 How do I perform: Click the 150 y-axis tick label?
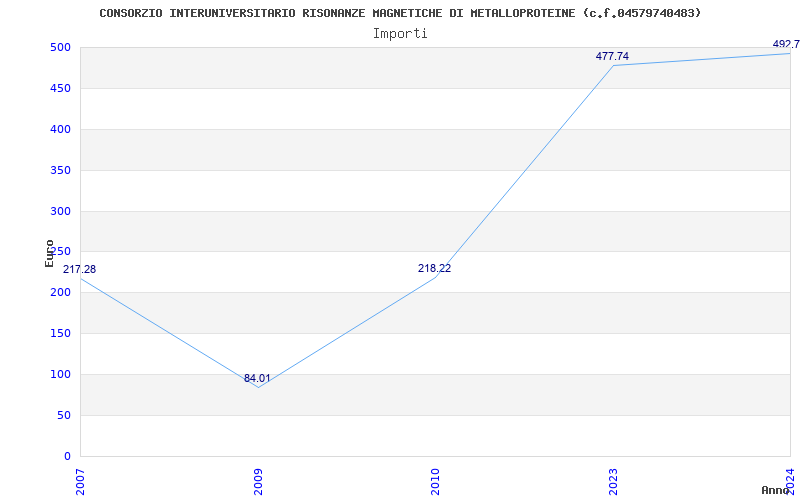pos(60,334)
